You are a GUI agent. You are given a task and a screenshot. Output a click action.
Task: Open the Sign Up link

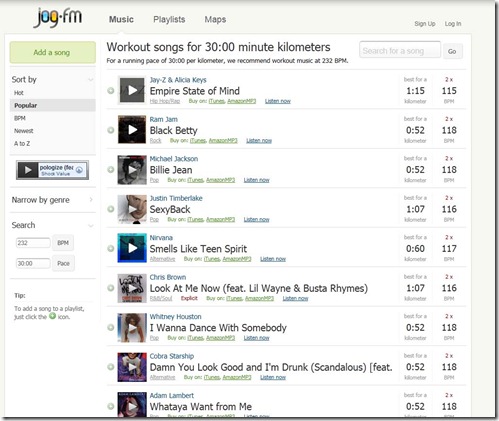425,24
